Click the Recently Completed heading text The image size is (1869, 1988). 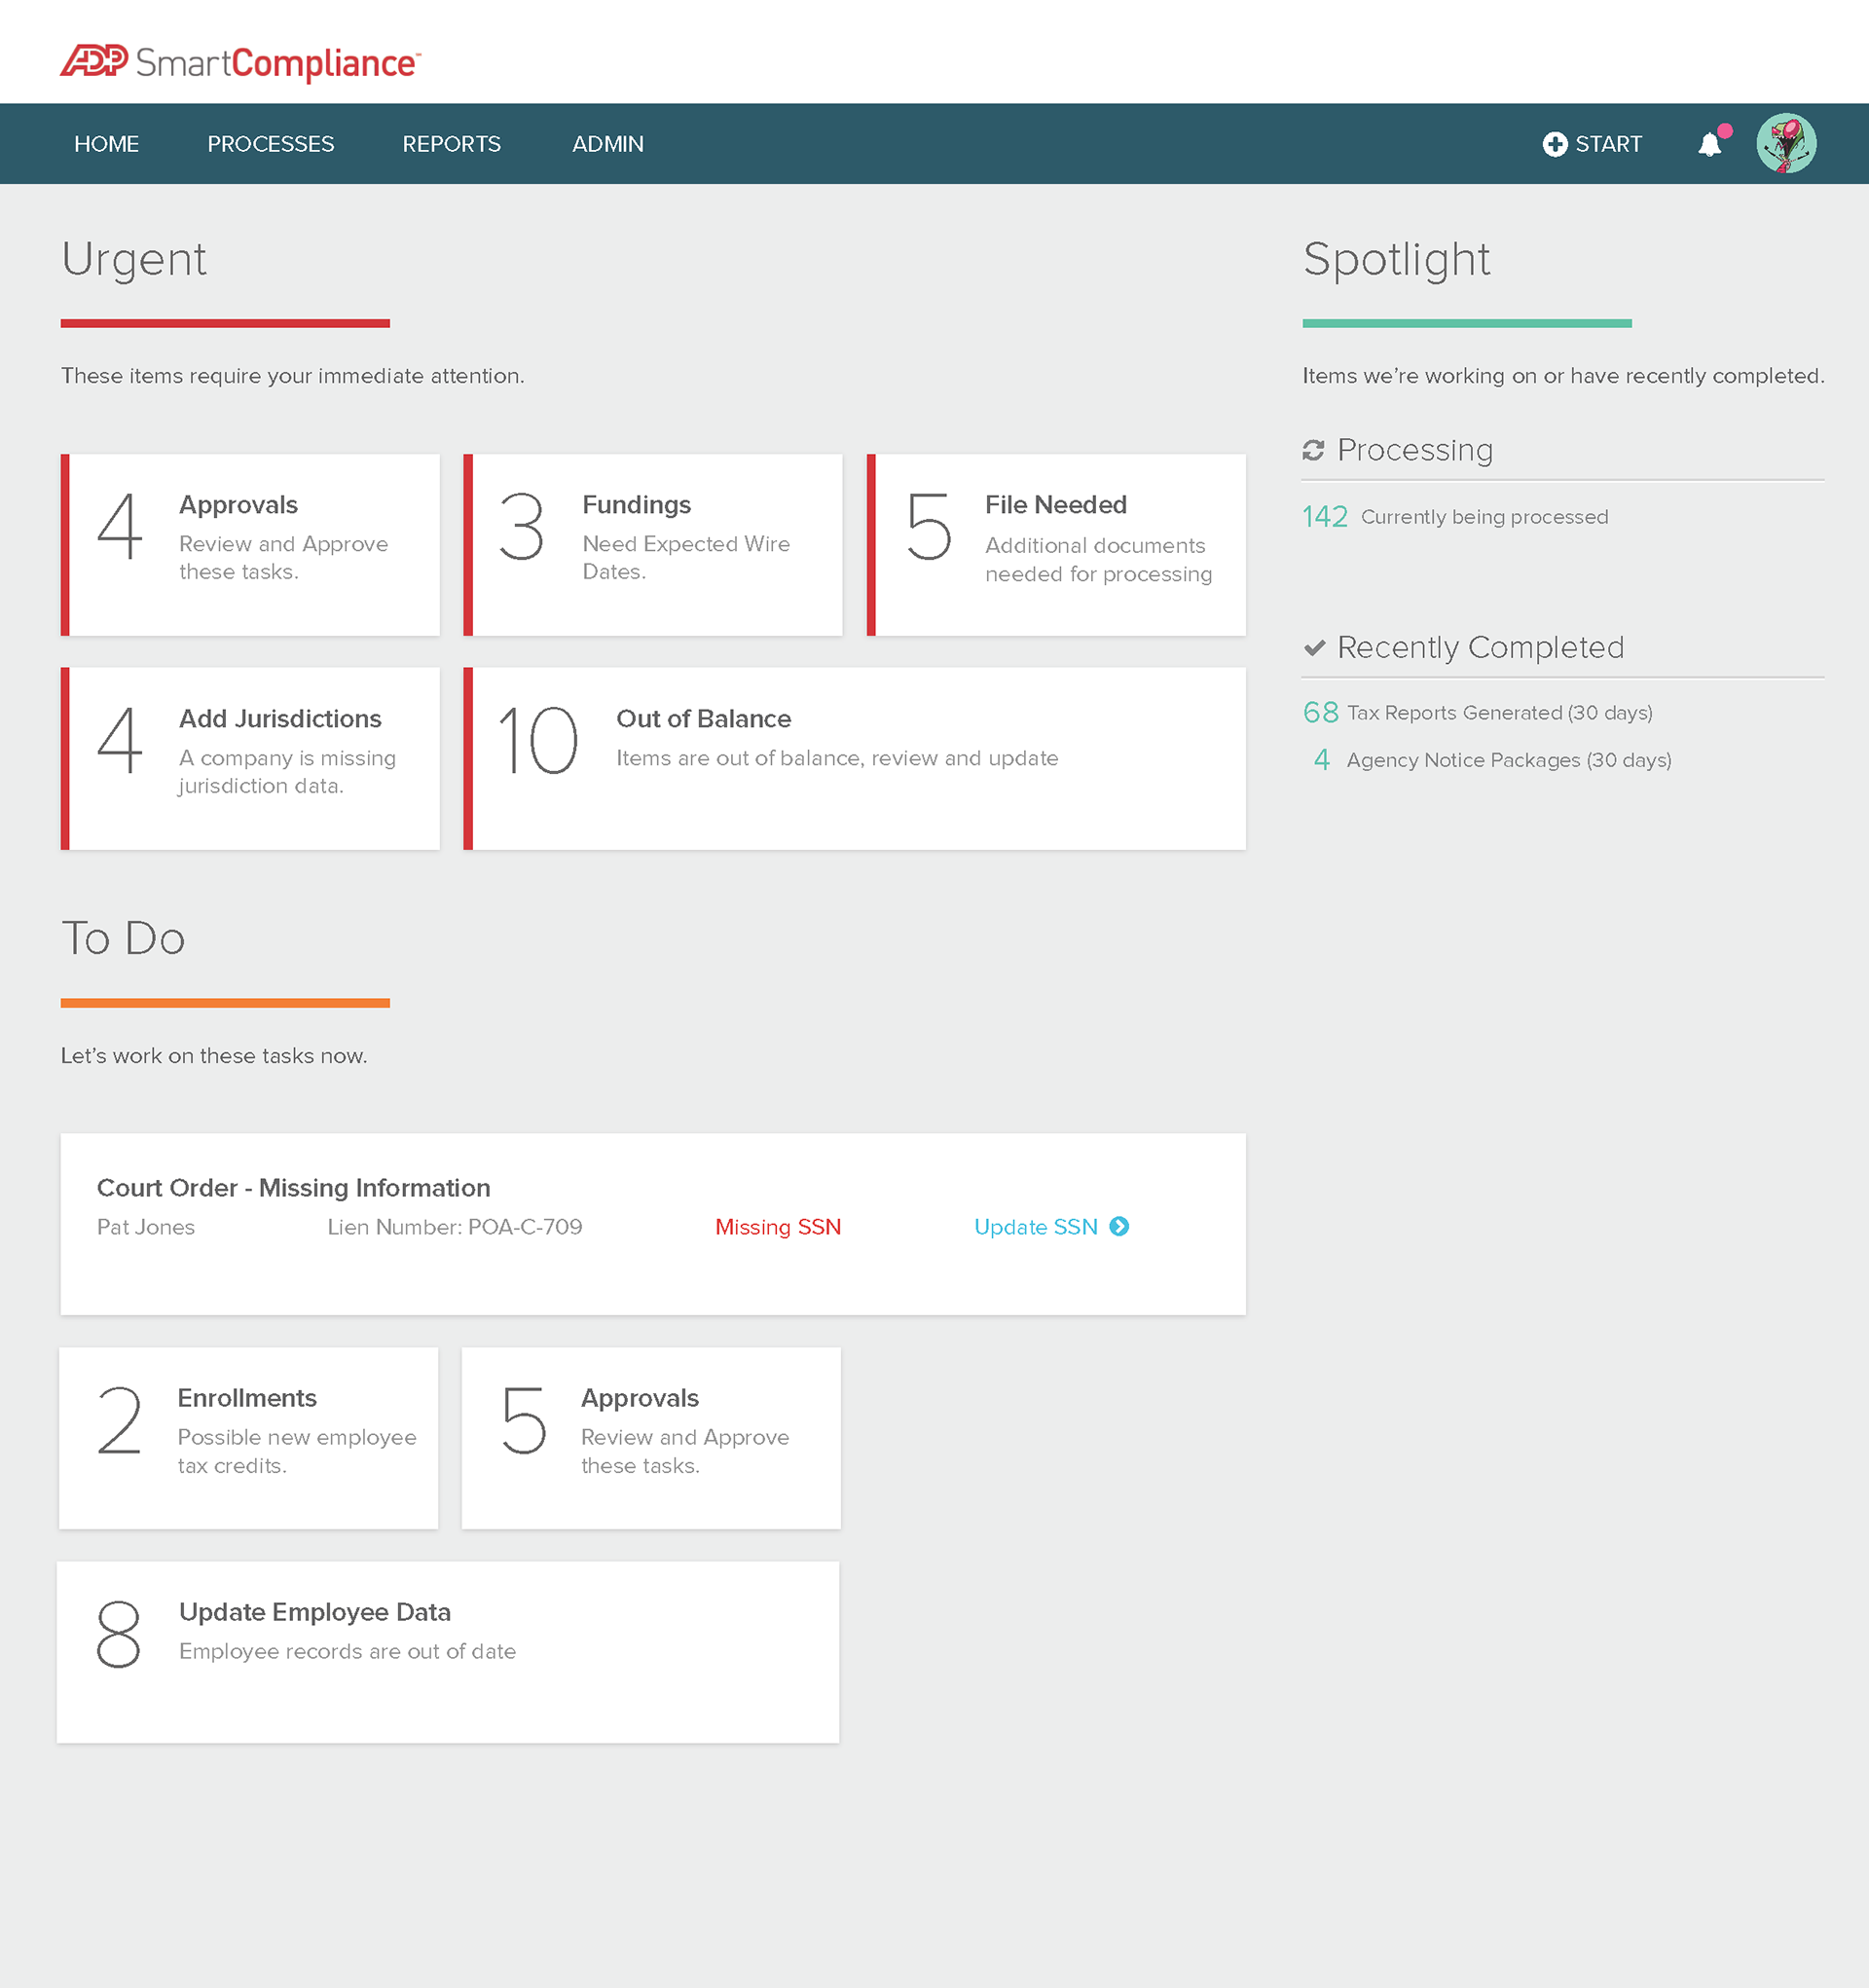point(1480,647)
